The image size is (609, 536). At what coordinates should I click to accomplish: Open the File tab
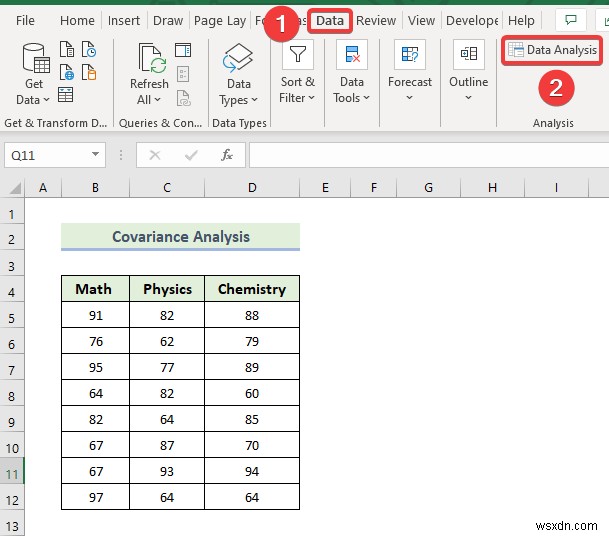[25, 20]
